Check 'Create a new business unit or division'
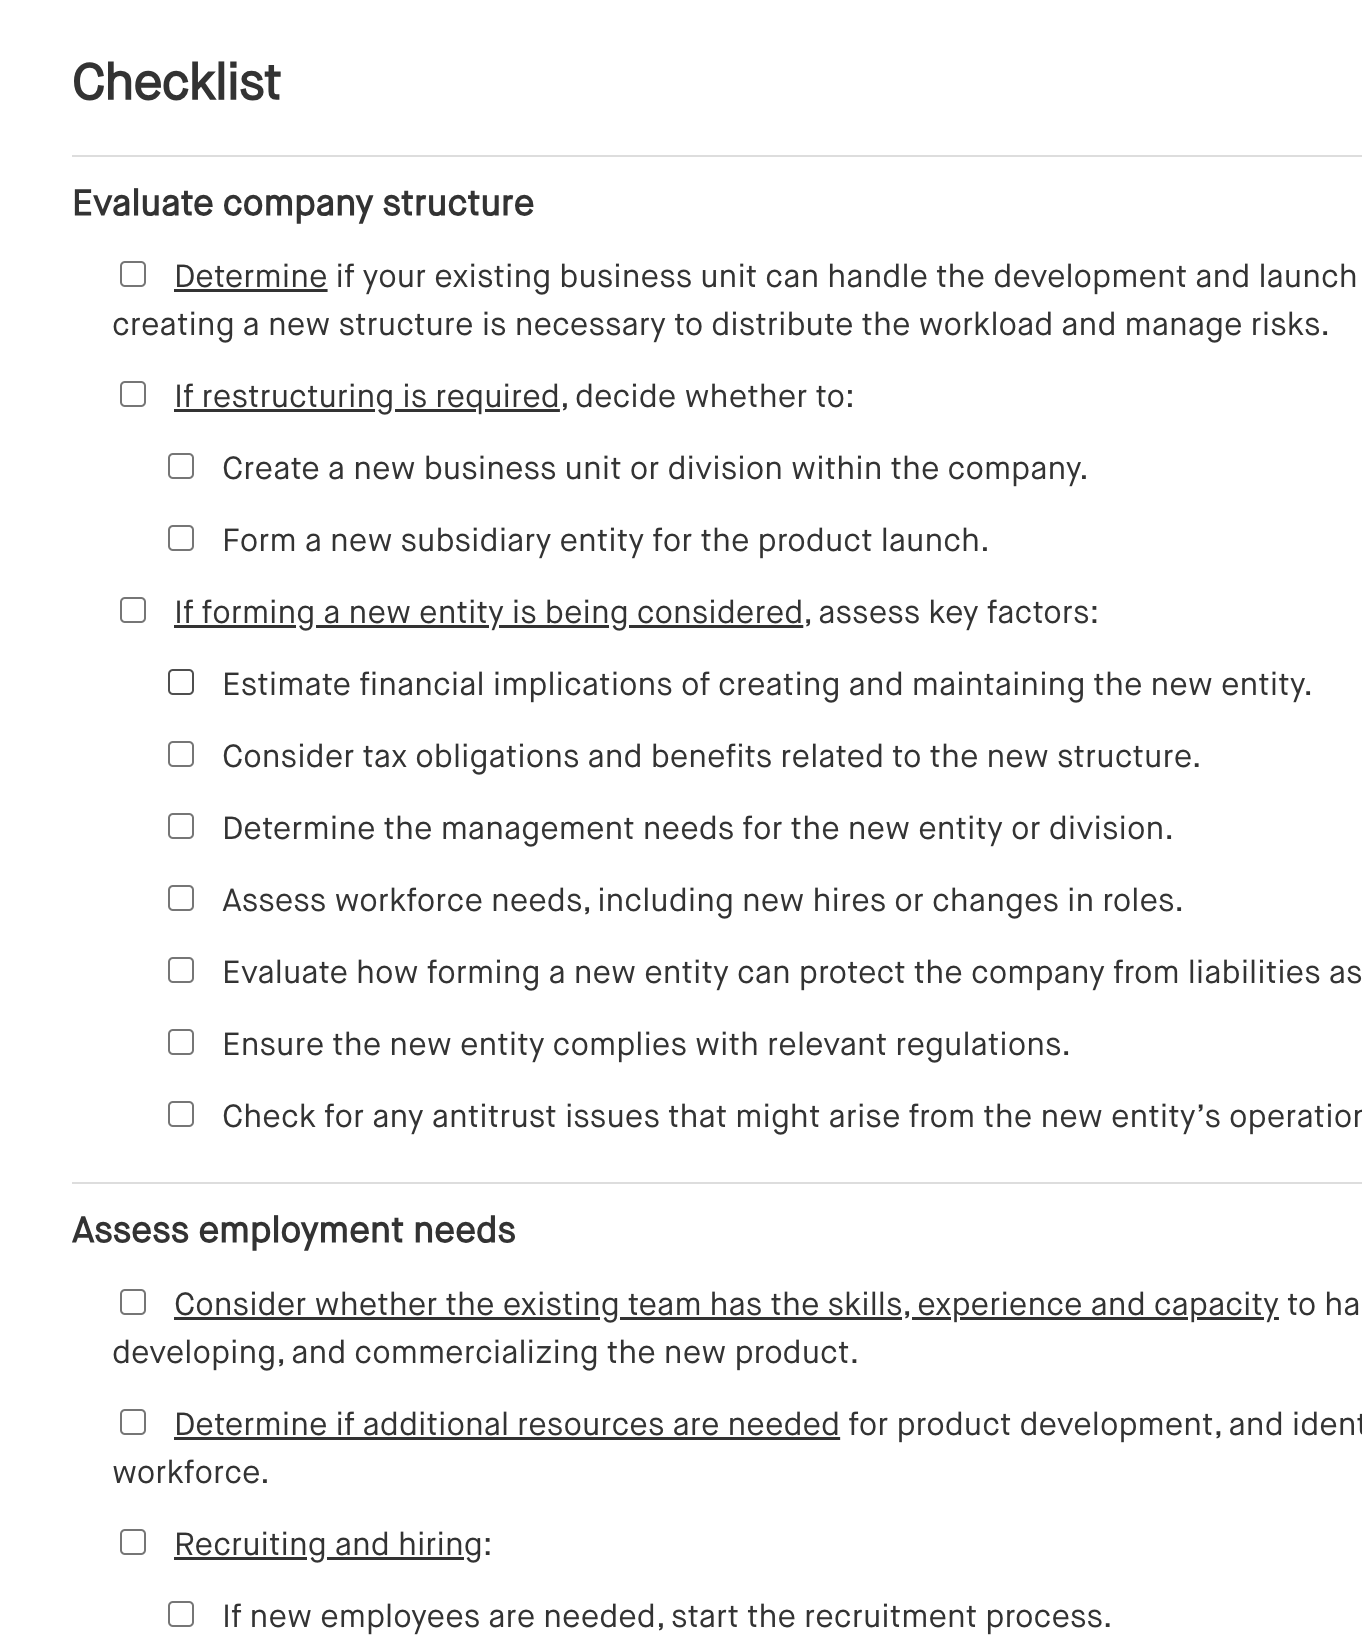Image resolution: width=1362 pixels, height=1639 pixels. click(x=181, y=466)
